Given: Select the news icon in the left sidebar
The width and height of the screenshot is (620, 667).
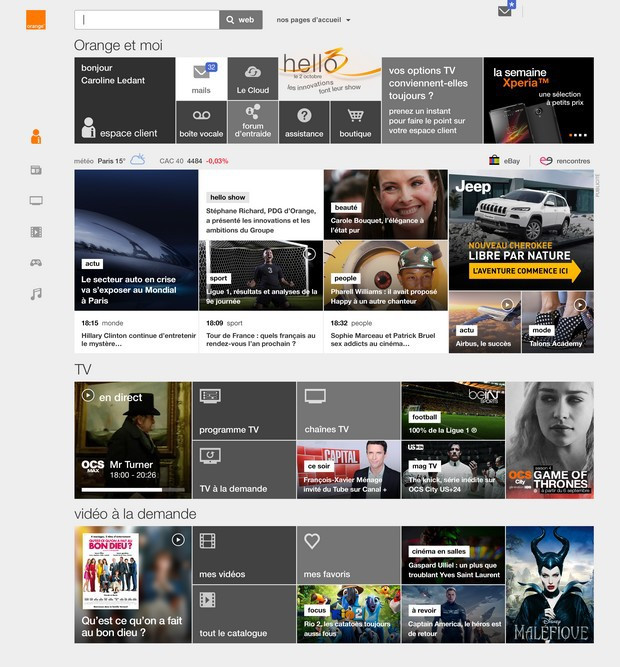Looking at the screenshot, I should (36, 170).
